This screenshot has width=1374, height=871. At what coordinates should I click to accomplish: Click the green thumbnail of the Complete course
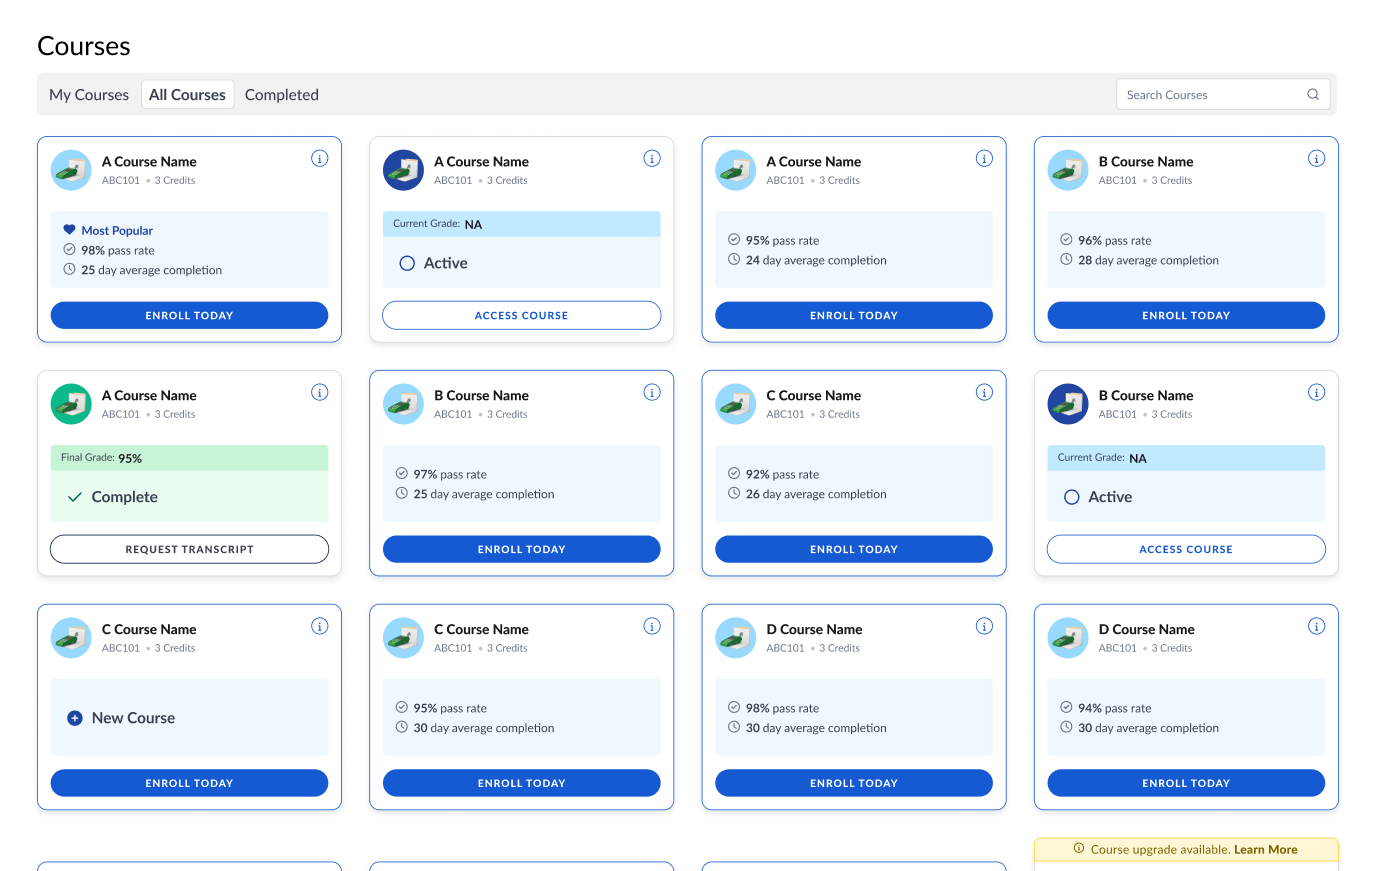point(71,404)
